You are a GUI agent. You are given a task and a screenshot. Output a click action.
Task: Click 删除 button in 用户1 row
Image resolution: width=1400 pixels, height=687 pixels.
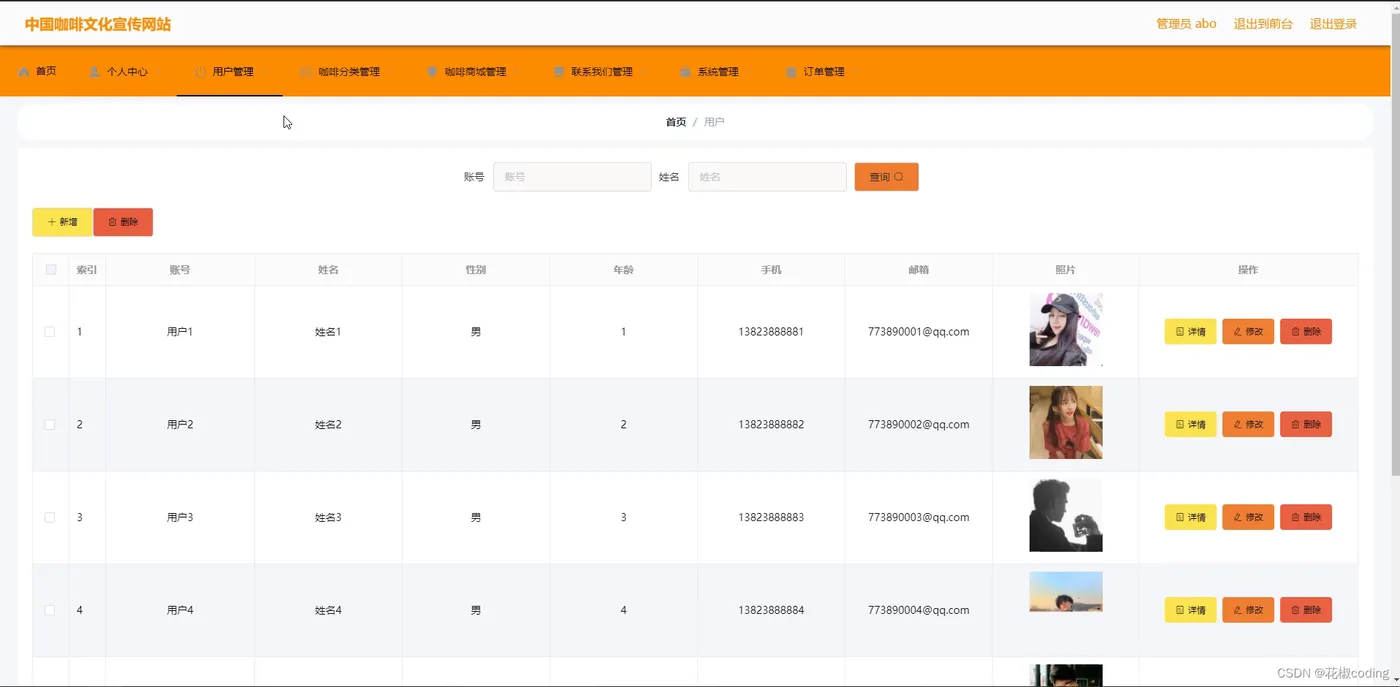[1306, 332]
